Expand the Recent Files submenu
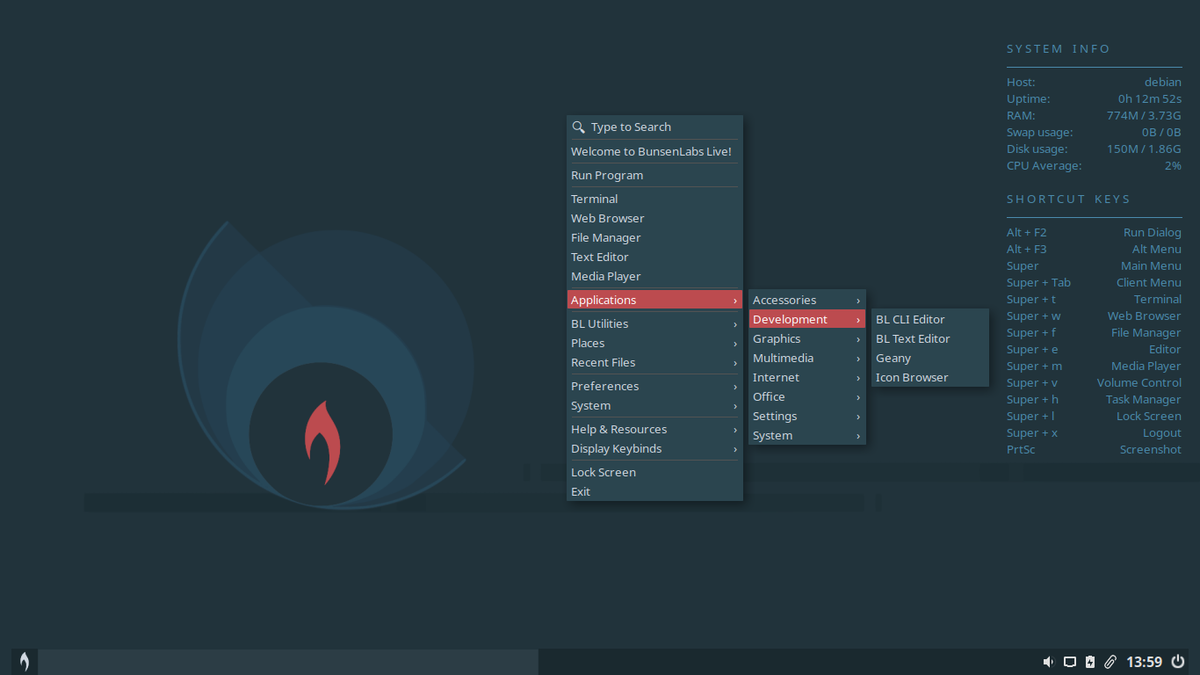This screenshot has width=1200, height=675. [654, 363]
